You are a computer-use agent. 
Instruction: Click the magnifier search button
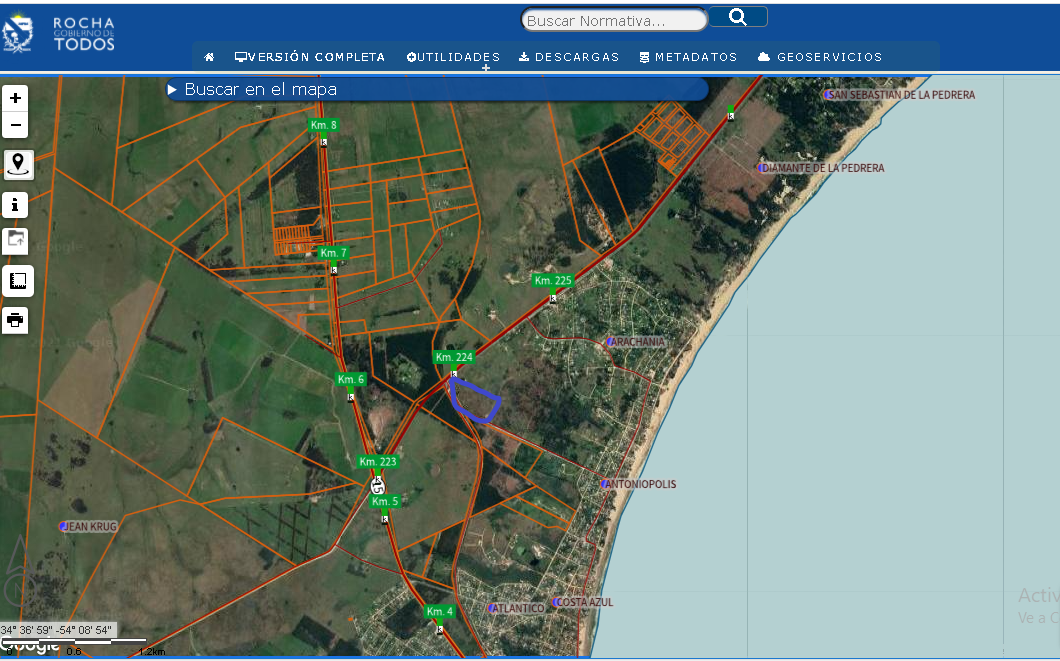click(x=738, y=17)
